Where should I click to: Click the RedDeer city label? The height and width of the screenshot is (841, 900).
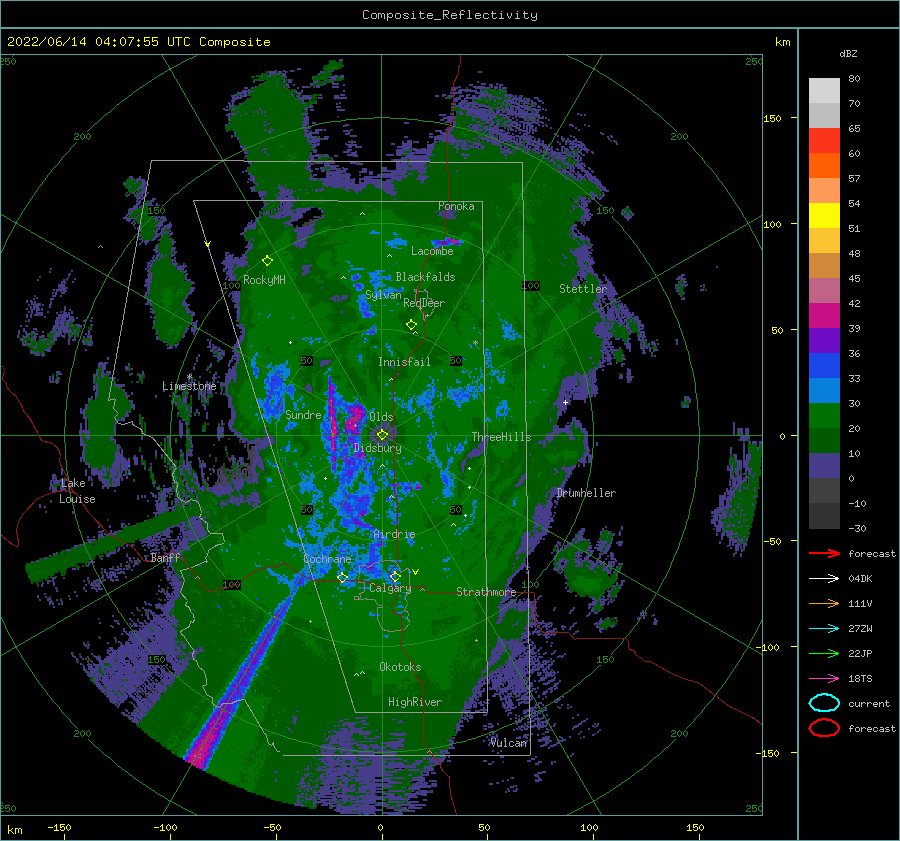pos(424,303)
